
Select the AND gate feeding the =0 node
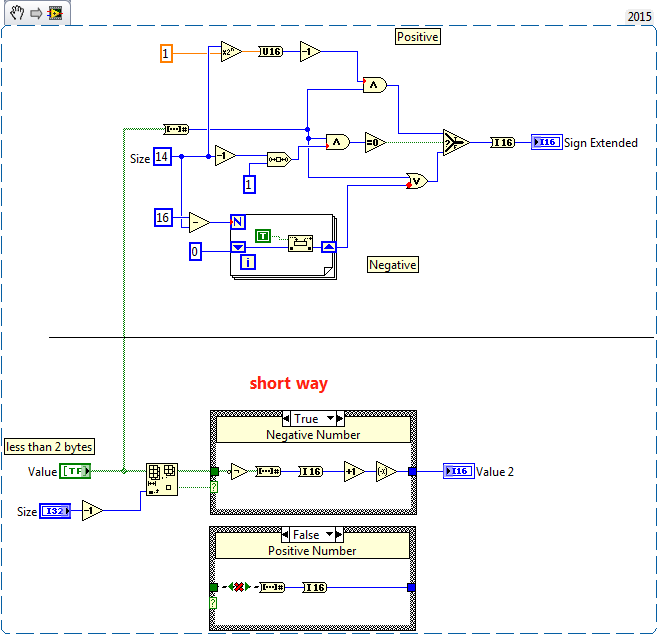point(338,142)
